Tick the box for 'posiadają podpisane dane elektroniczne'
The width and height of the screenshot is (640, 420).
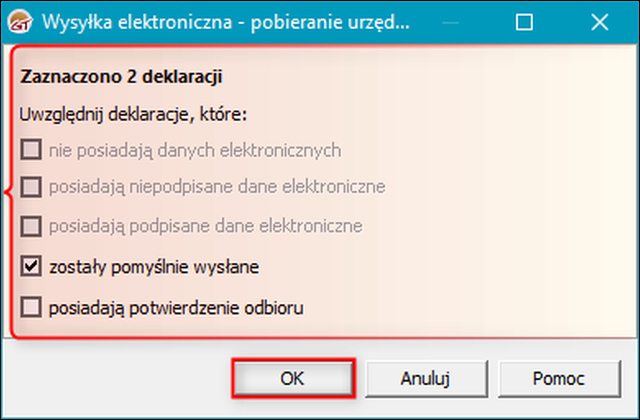pyautogui.click(x=31, y=226)
